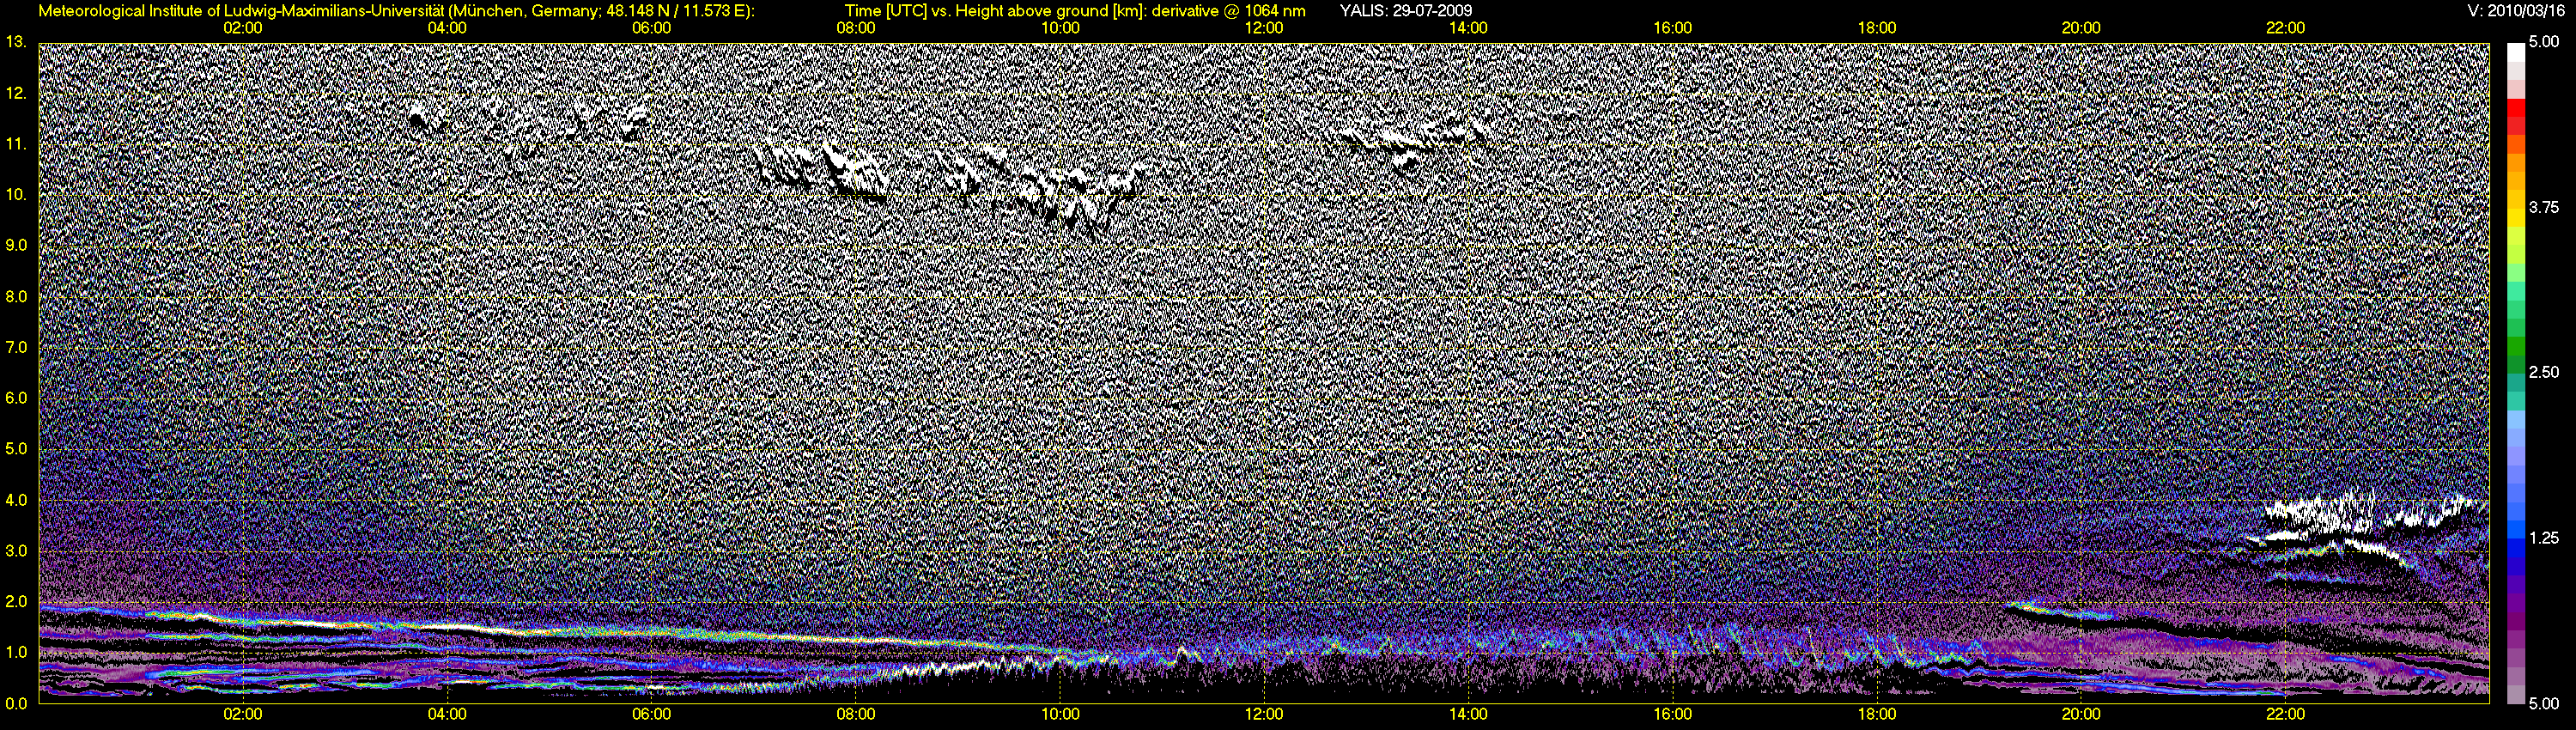Click the 06:00 label on the upper time axis

[651, 28]
